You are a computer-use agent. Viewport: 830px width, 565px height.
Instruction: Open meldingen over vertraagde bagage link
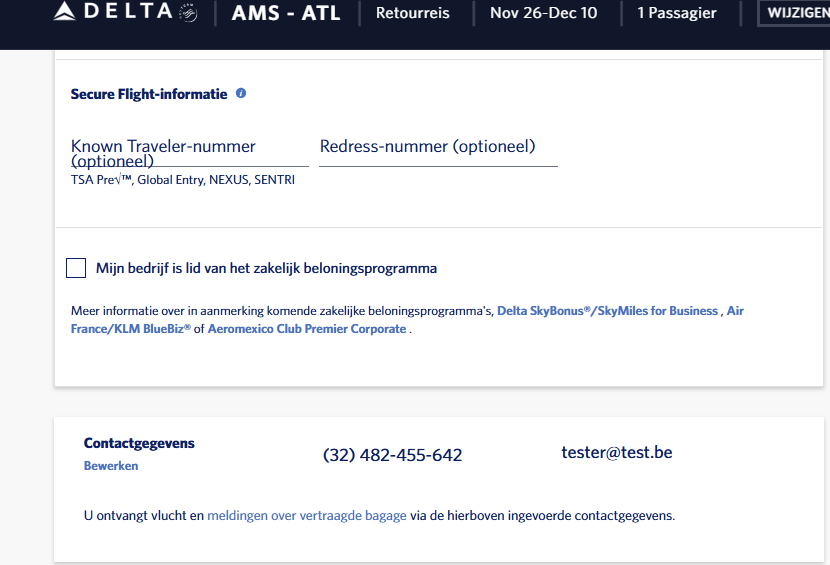(307, 516)
